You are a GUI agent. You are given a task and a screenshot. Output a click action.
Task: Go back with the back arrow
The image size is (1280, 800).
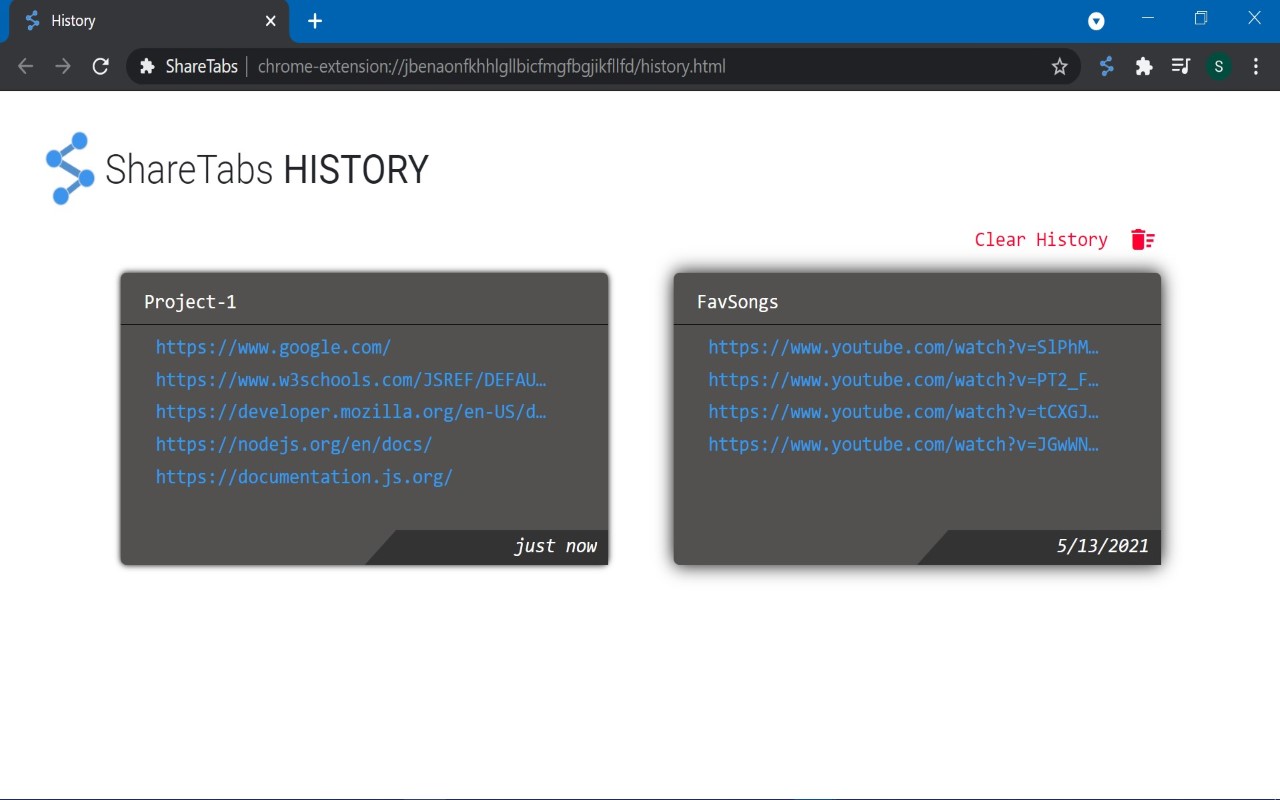[x=26, y=67]
